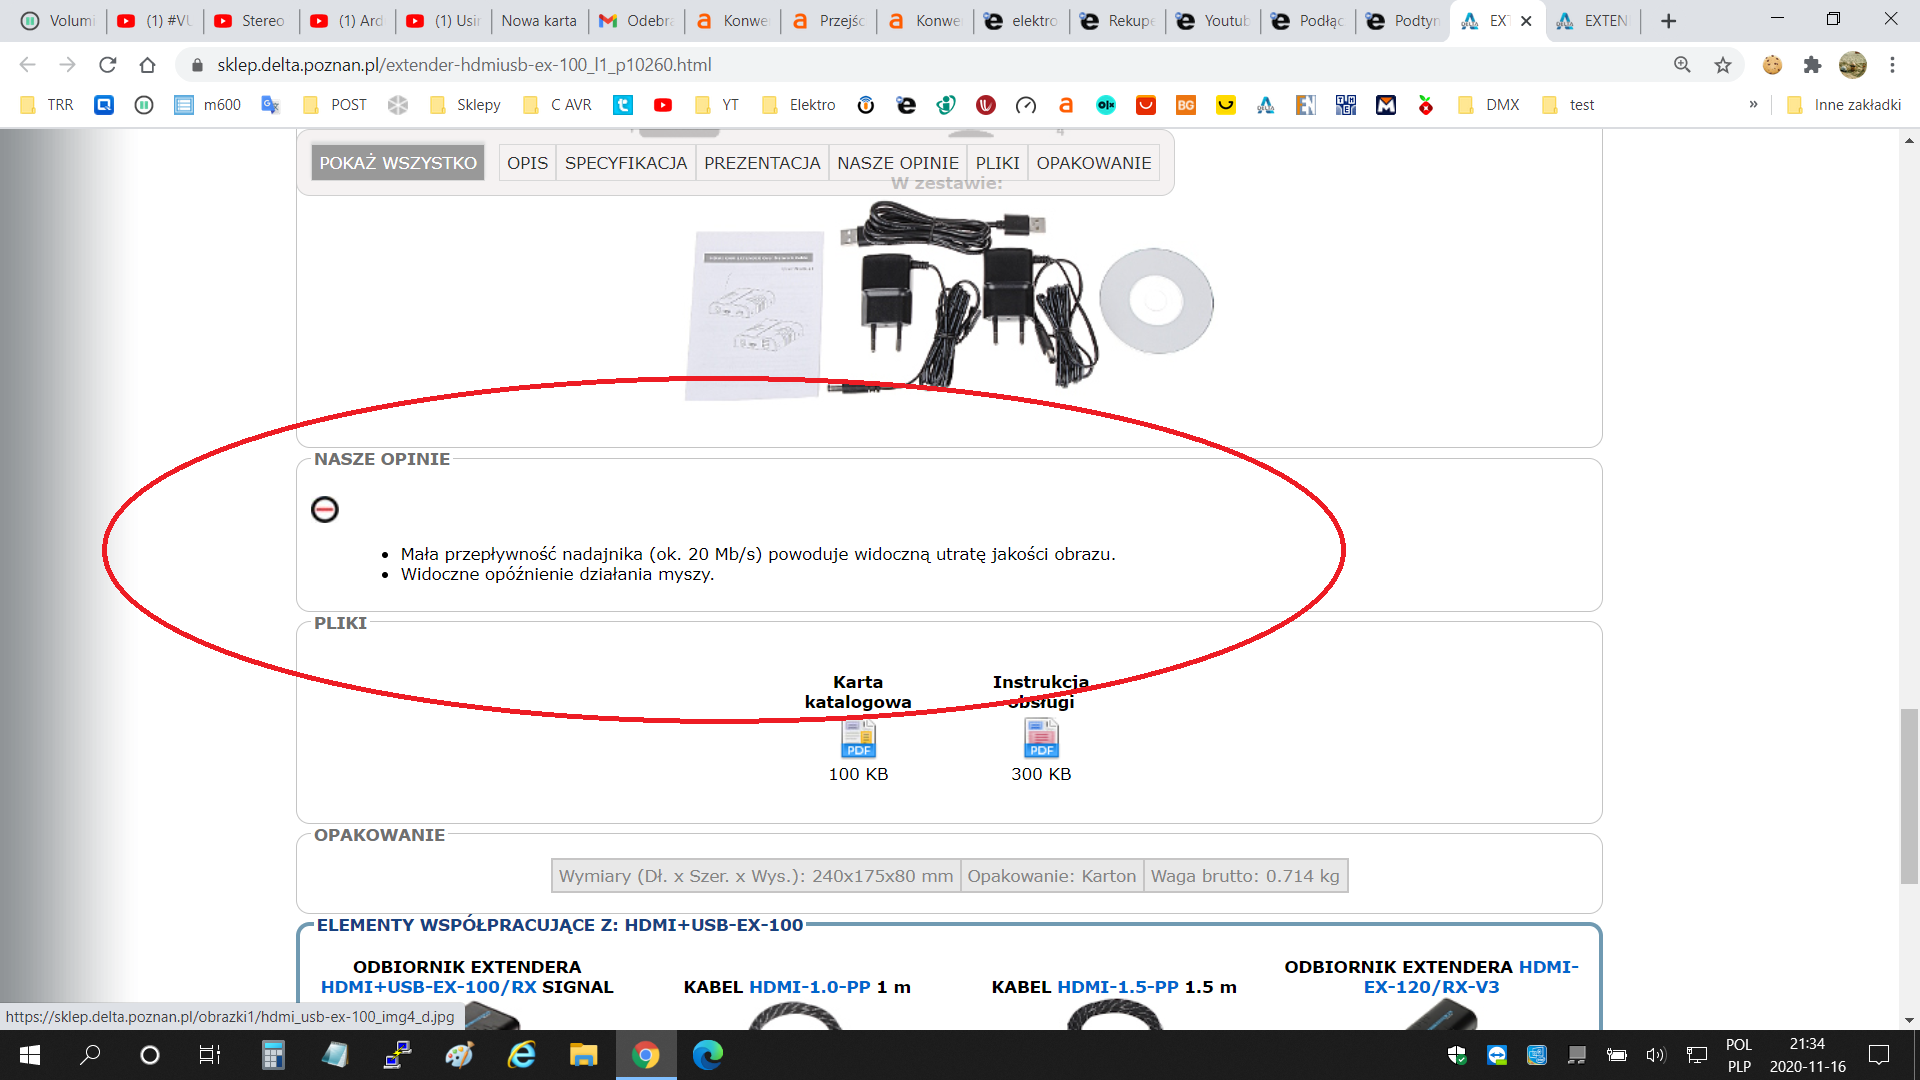
Task: Open the HDMI+USB-EX-100/RX product link
Action: coord(429,987)
